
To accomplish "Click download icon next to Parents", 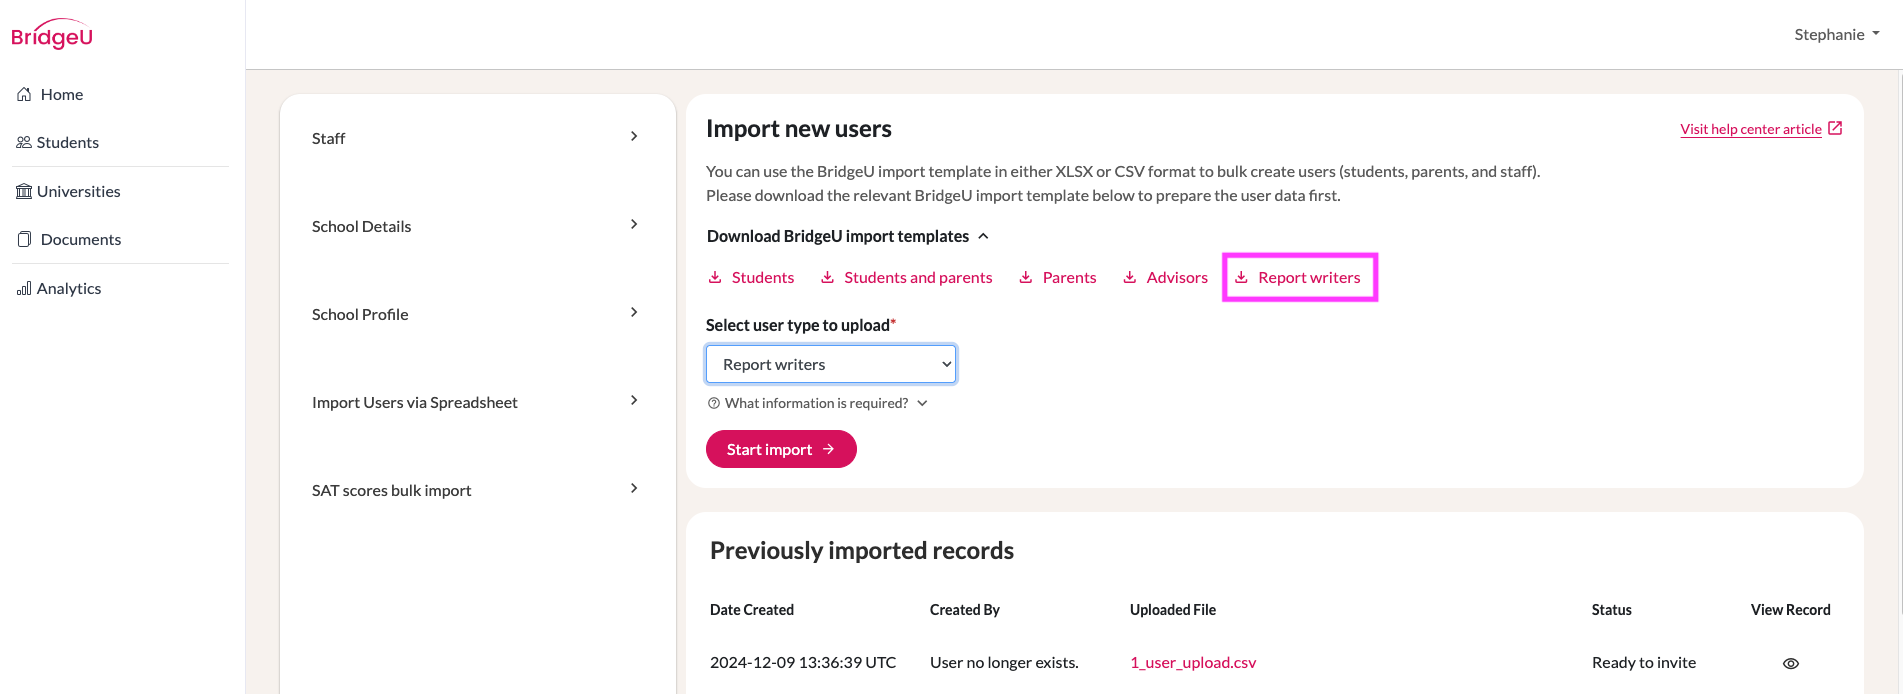I will (1025, 277).
